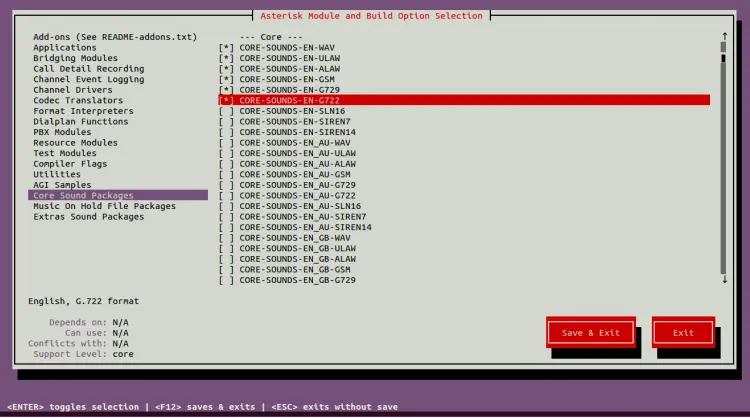Check CORE-SOUNDS-EN_GB-ULAW checkbox

tap(226, 248)
